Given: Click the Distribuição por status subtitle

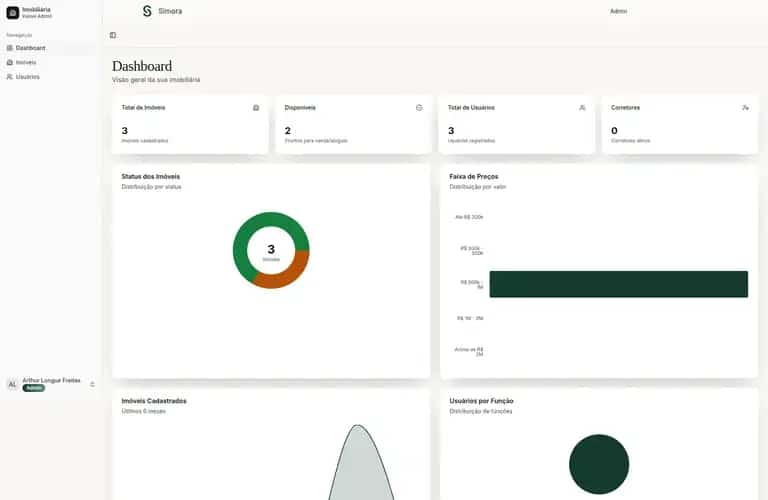Looking at the screenshot, I should (151, 187).
